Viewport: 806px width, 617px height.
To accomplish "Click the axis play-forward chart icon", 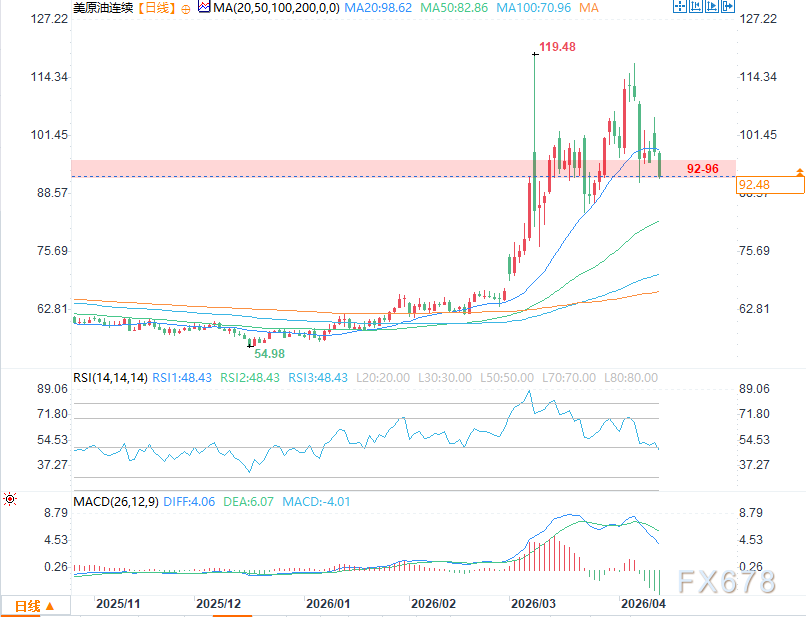I will [712, 6].
